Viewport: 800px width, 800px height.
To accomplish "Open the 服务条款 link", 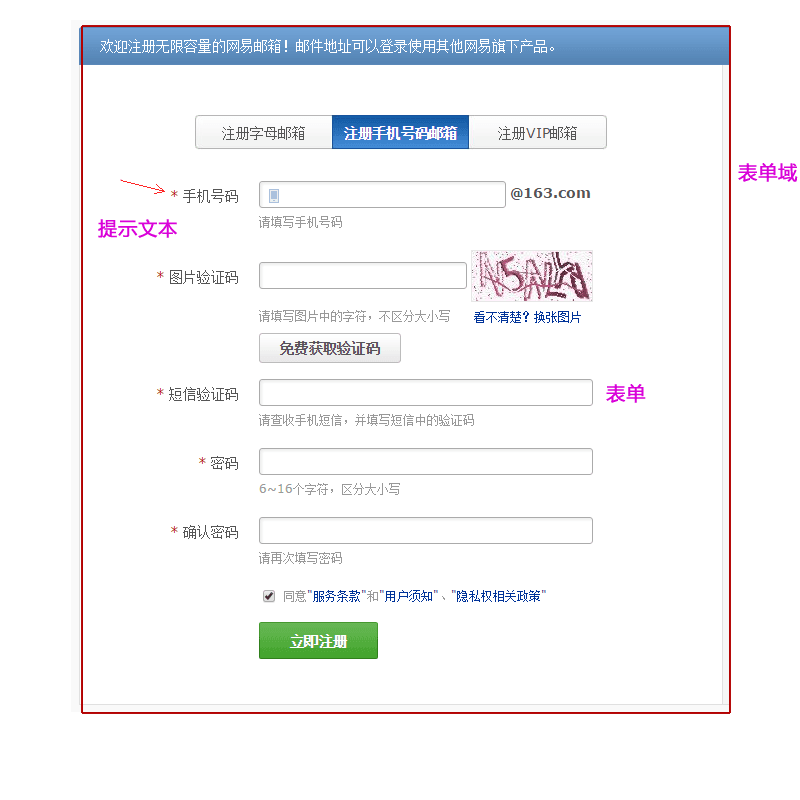I will click(x=336, y=596).
